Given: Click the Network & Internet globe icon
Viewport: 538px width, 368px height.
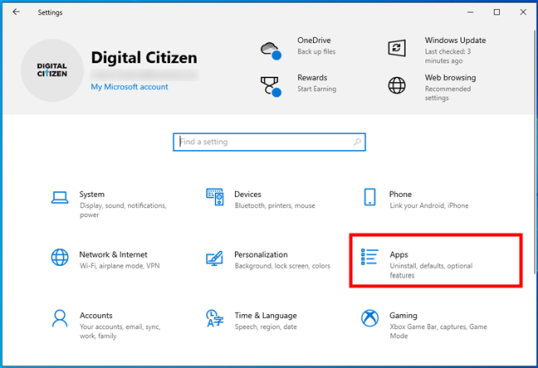Looking at the screenshot, I should [x=60, y=257].
